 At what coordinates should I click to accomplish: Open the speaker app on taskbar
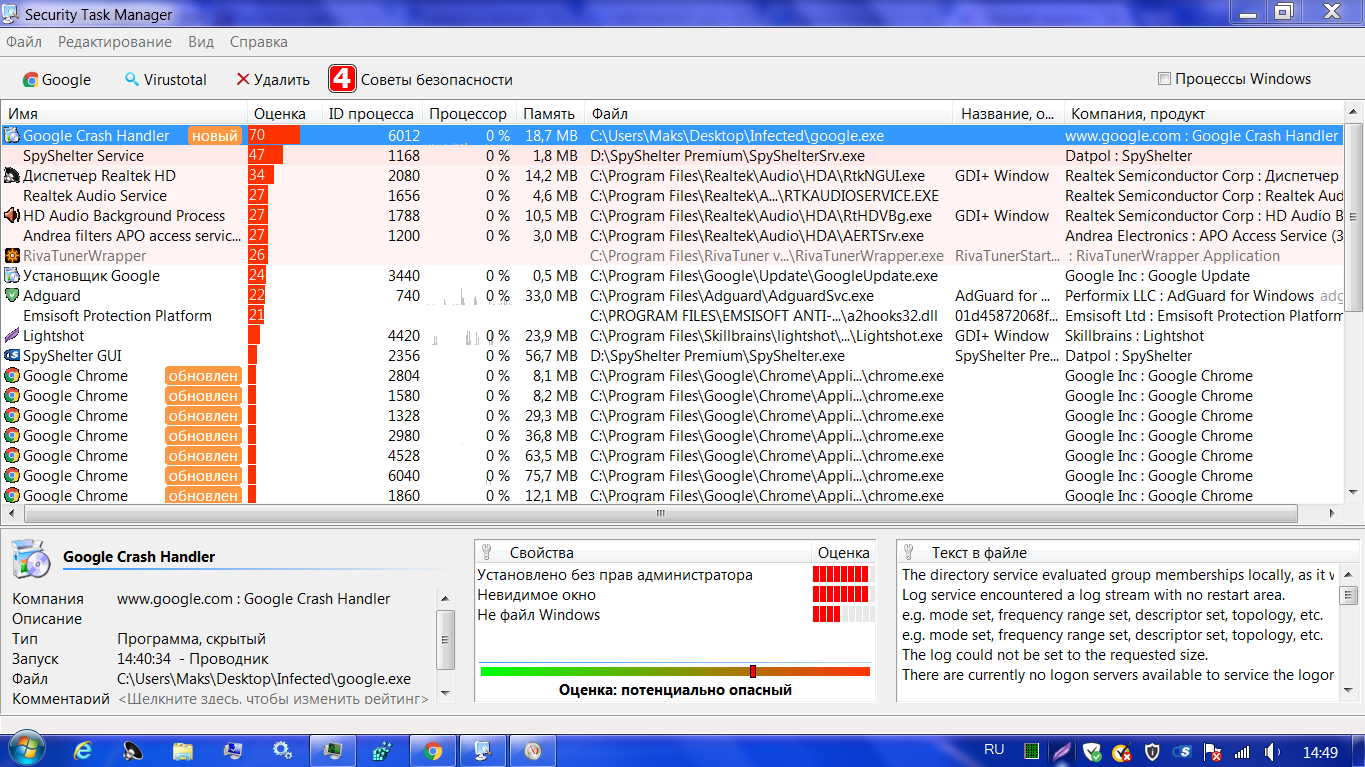[133, 750]
